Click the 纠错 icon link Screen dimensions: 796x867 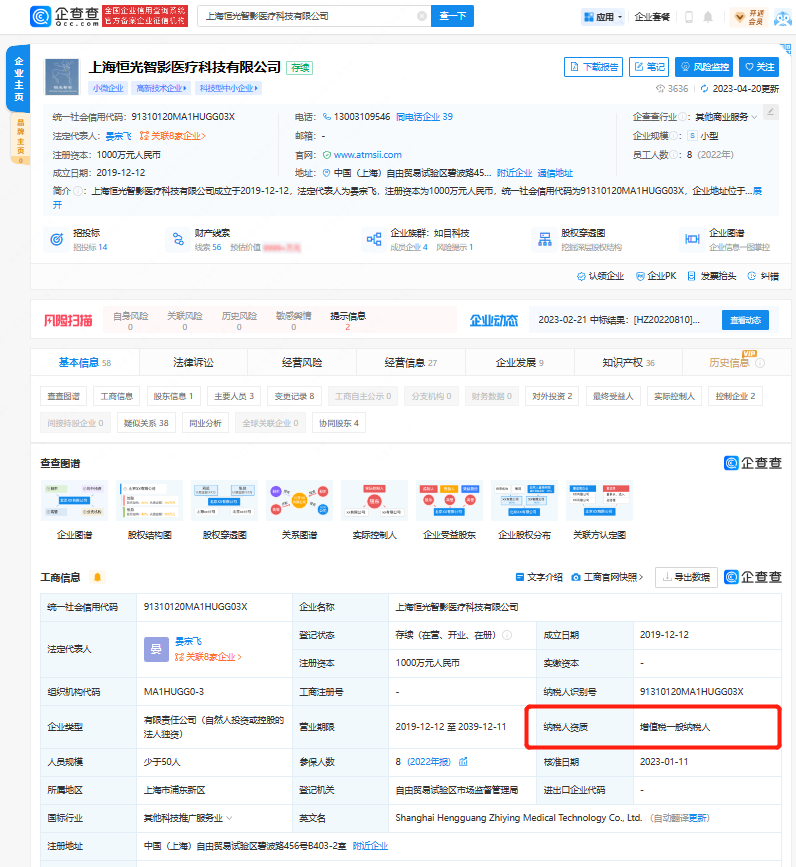[763, 276]
